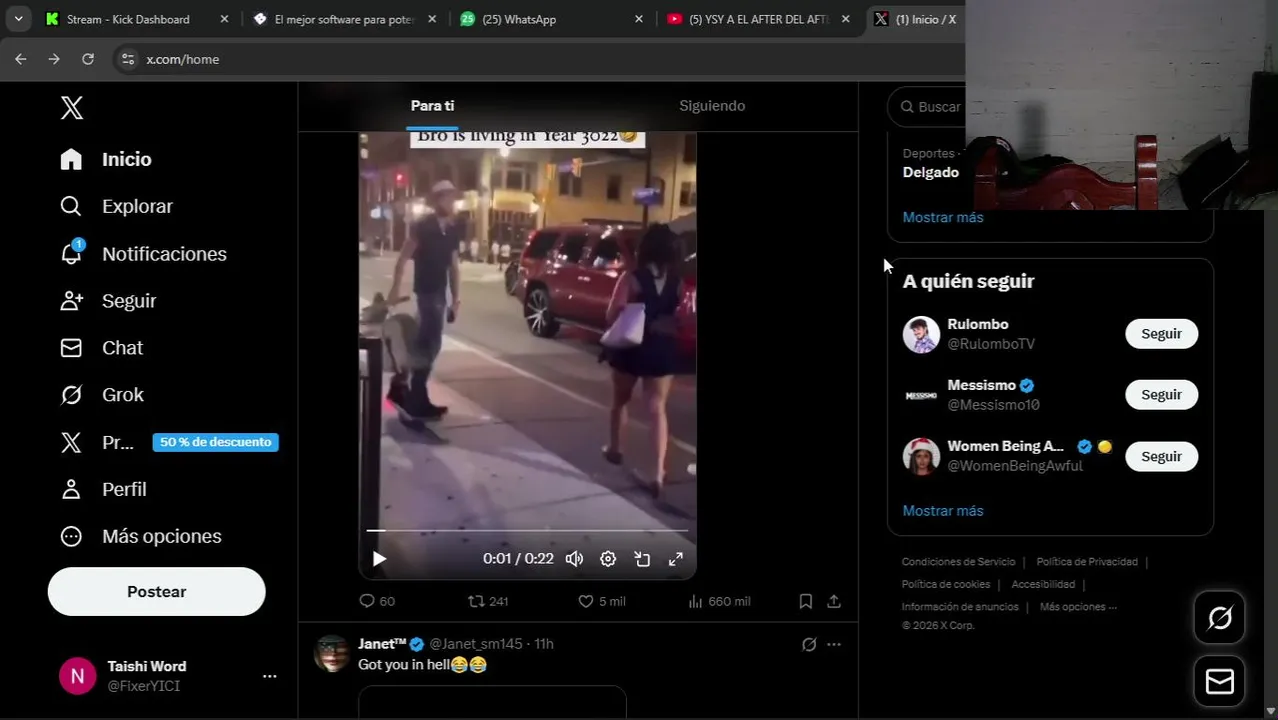Open Women Being Awful avatar
This screenshot has width=1278, height=720.
(x=921, y=456)
